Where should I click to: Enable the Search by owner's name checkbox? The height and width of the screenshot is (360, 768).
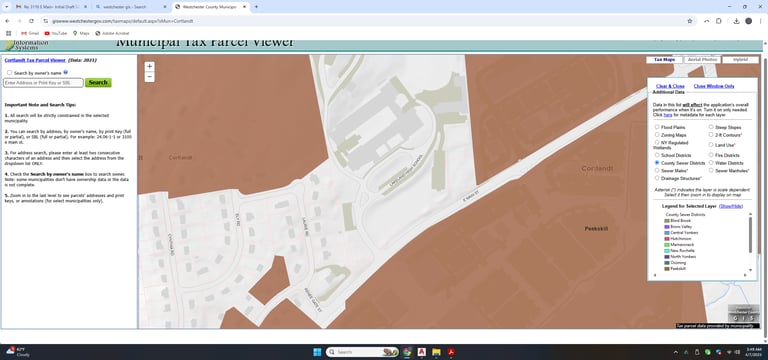click(x=9, y=73)
